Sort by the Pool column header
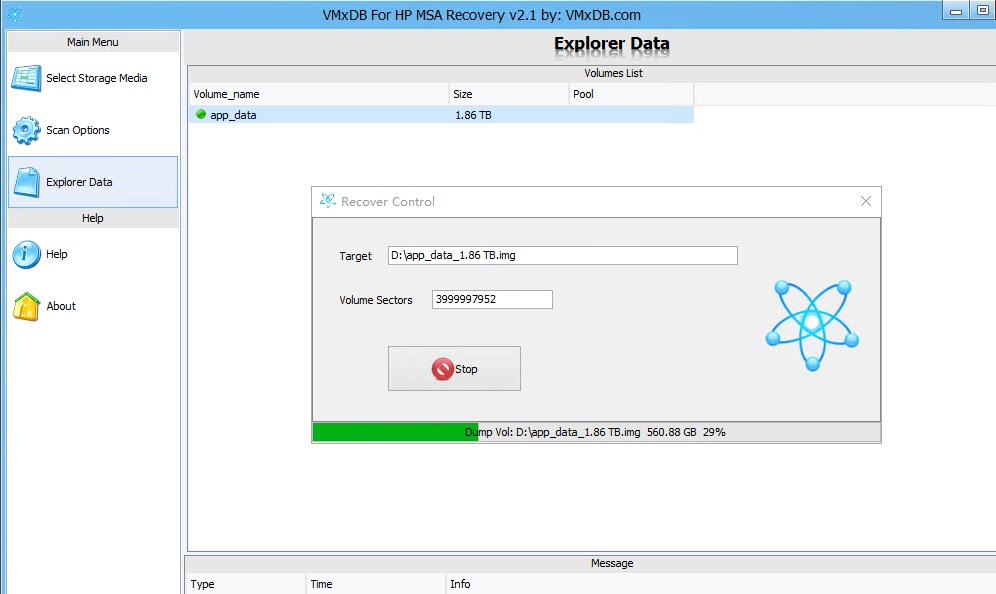996x594 pixels. pyautogui.click(x=631, y=94)
